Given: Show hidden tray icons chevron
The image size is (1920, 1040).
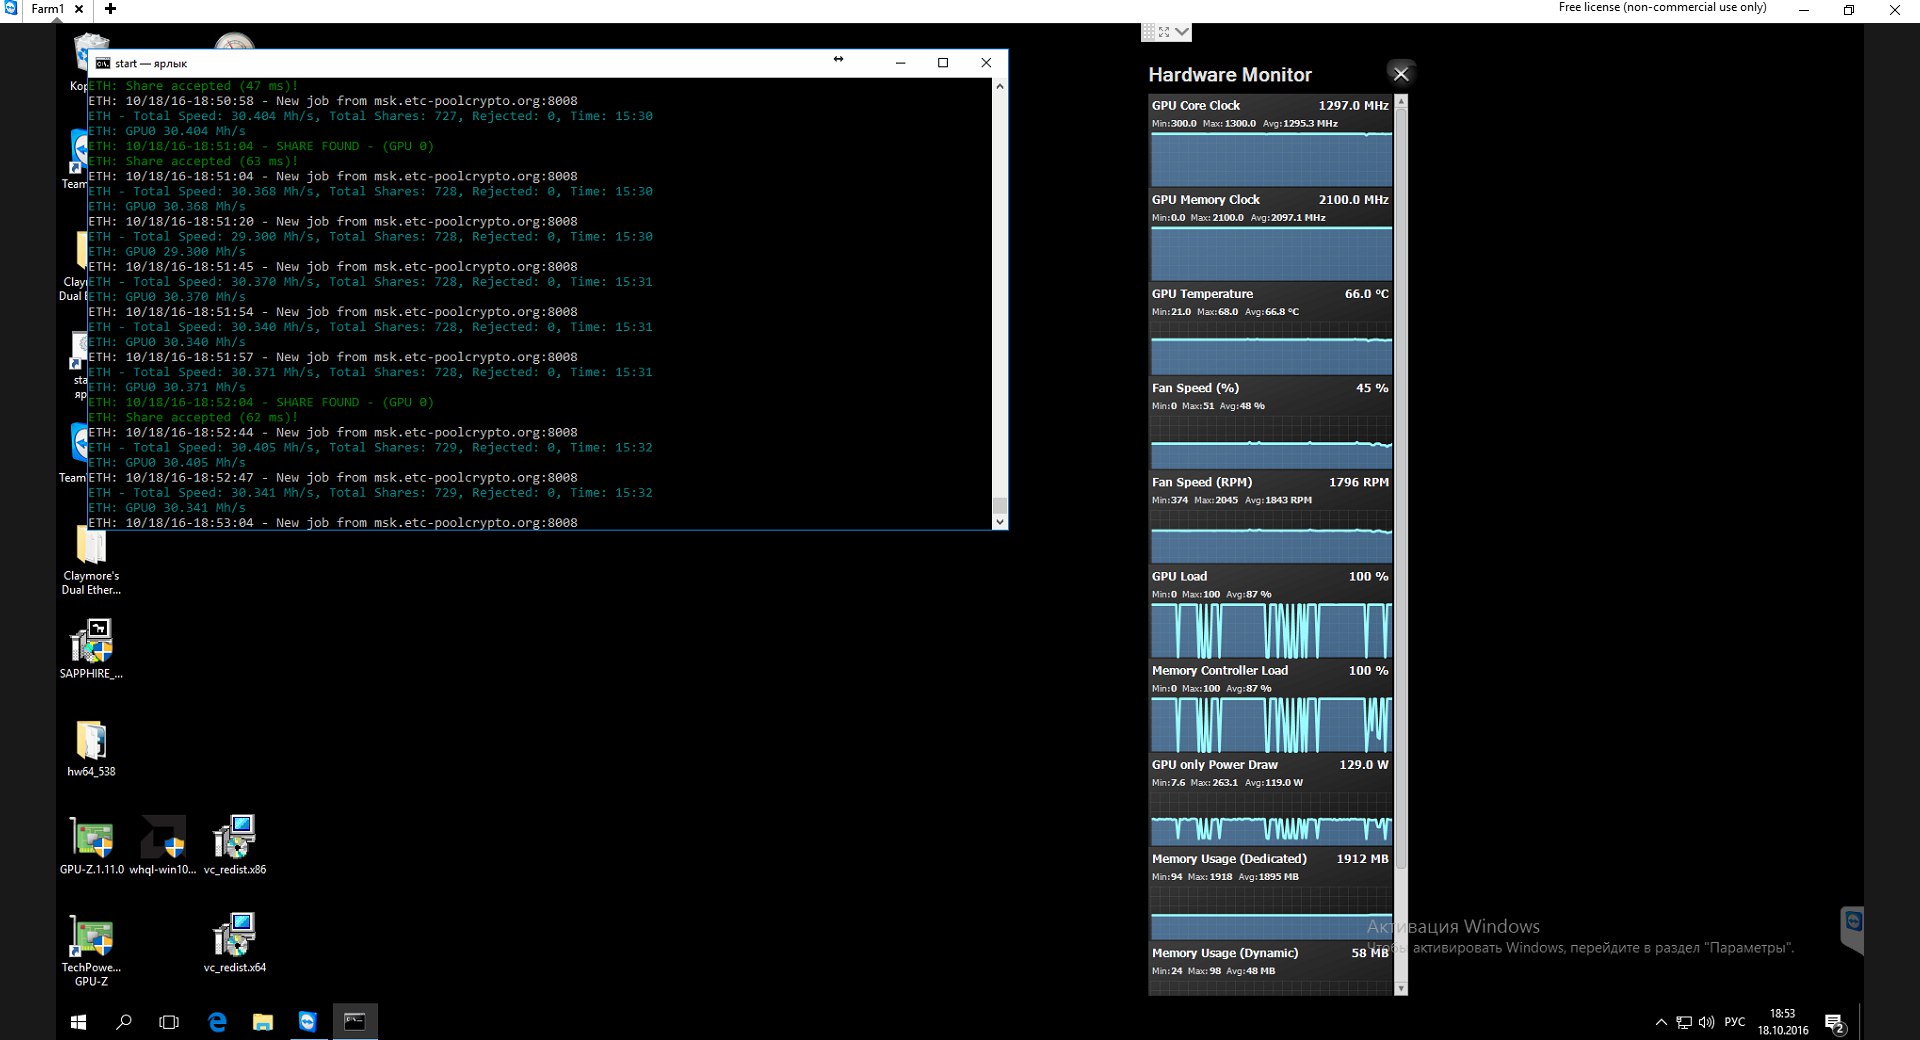Looking at the screenshot, I should click(1661, 1022).
